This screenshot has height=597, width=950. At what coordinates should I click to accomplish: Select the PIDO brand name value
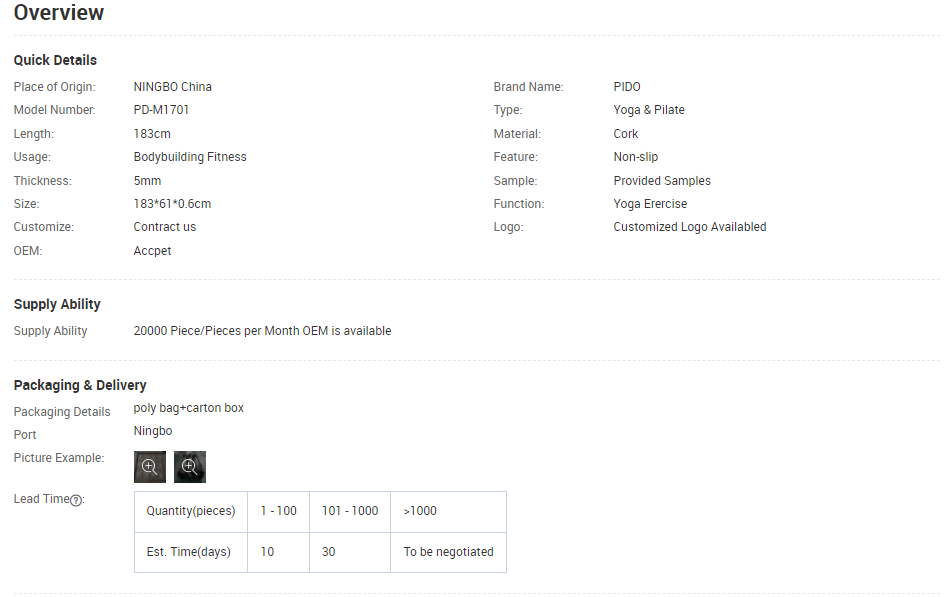pyautogui.click(x=627, y=87)
